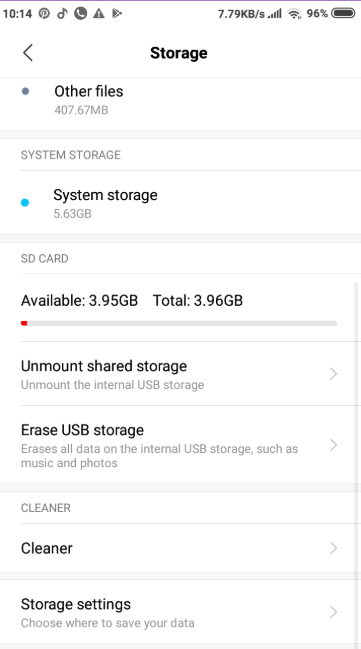The width and height of the screenshot is (361, 649).
Task: Open the Other files entry
Action: pos(180,100)
